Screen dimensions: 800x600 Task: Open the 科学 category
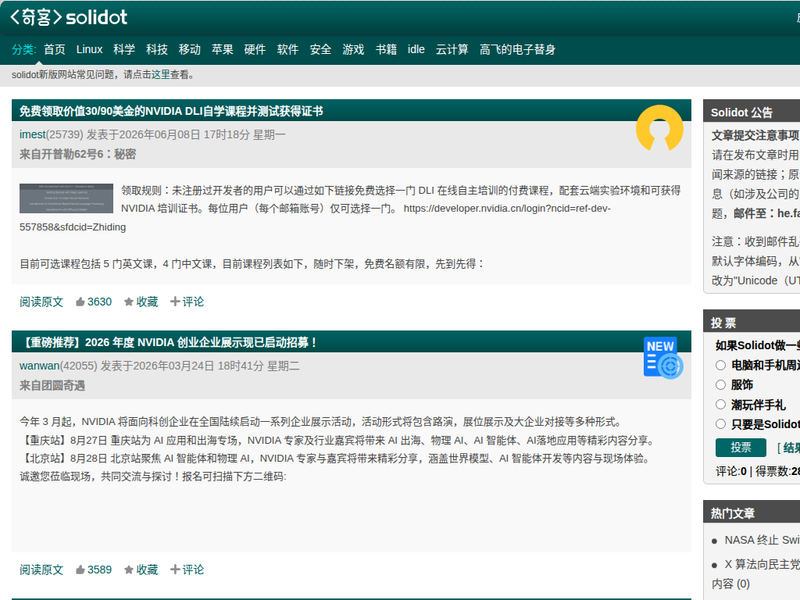[x=124, y=49]
